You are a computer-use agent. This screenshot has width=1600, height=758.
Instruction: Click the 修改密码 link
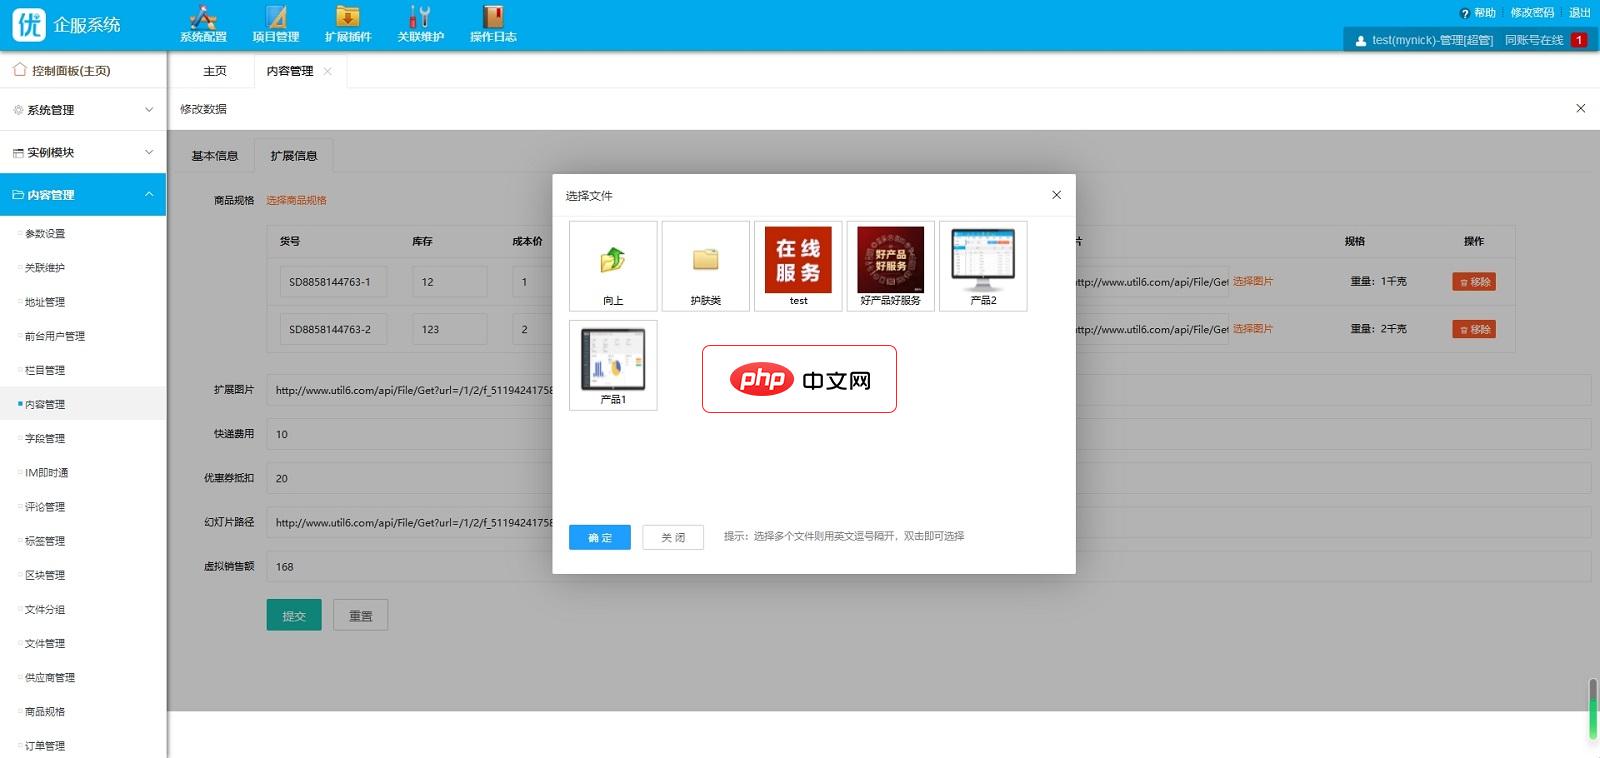tap(1532, 13)
